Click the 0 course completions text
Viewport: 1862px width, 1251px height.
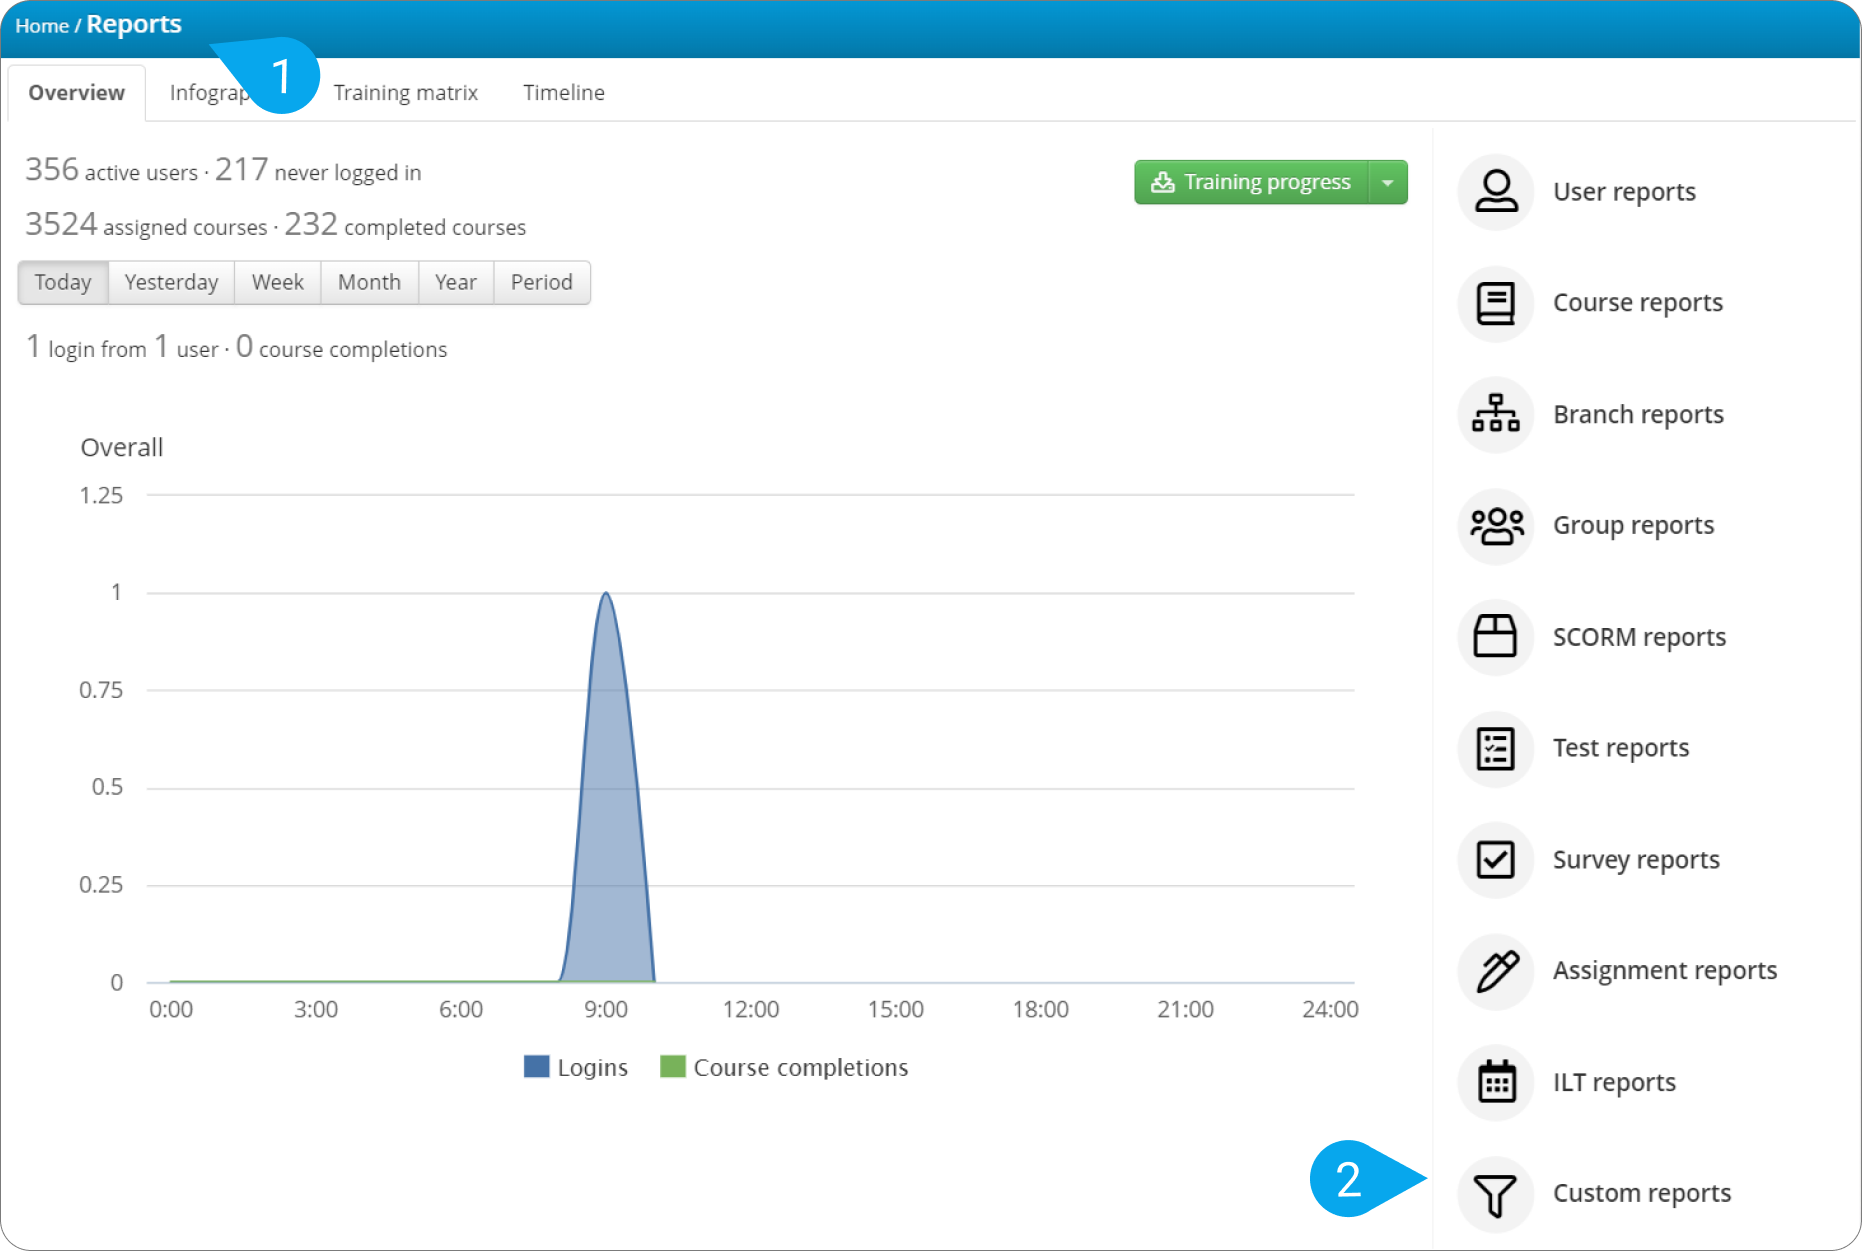click(341, 348)
